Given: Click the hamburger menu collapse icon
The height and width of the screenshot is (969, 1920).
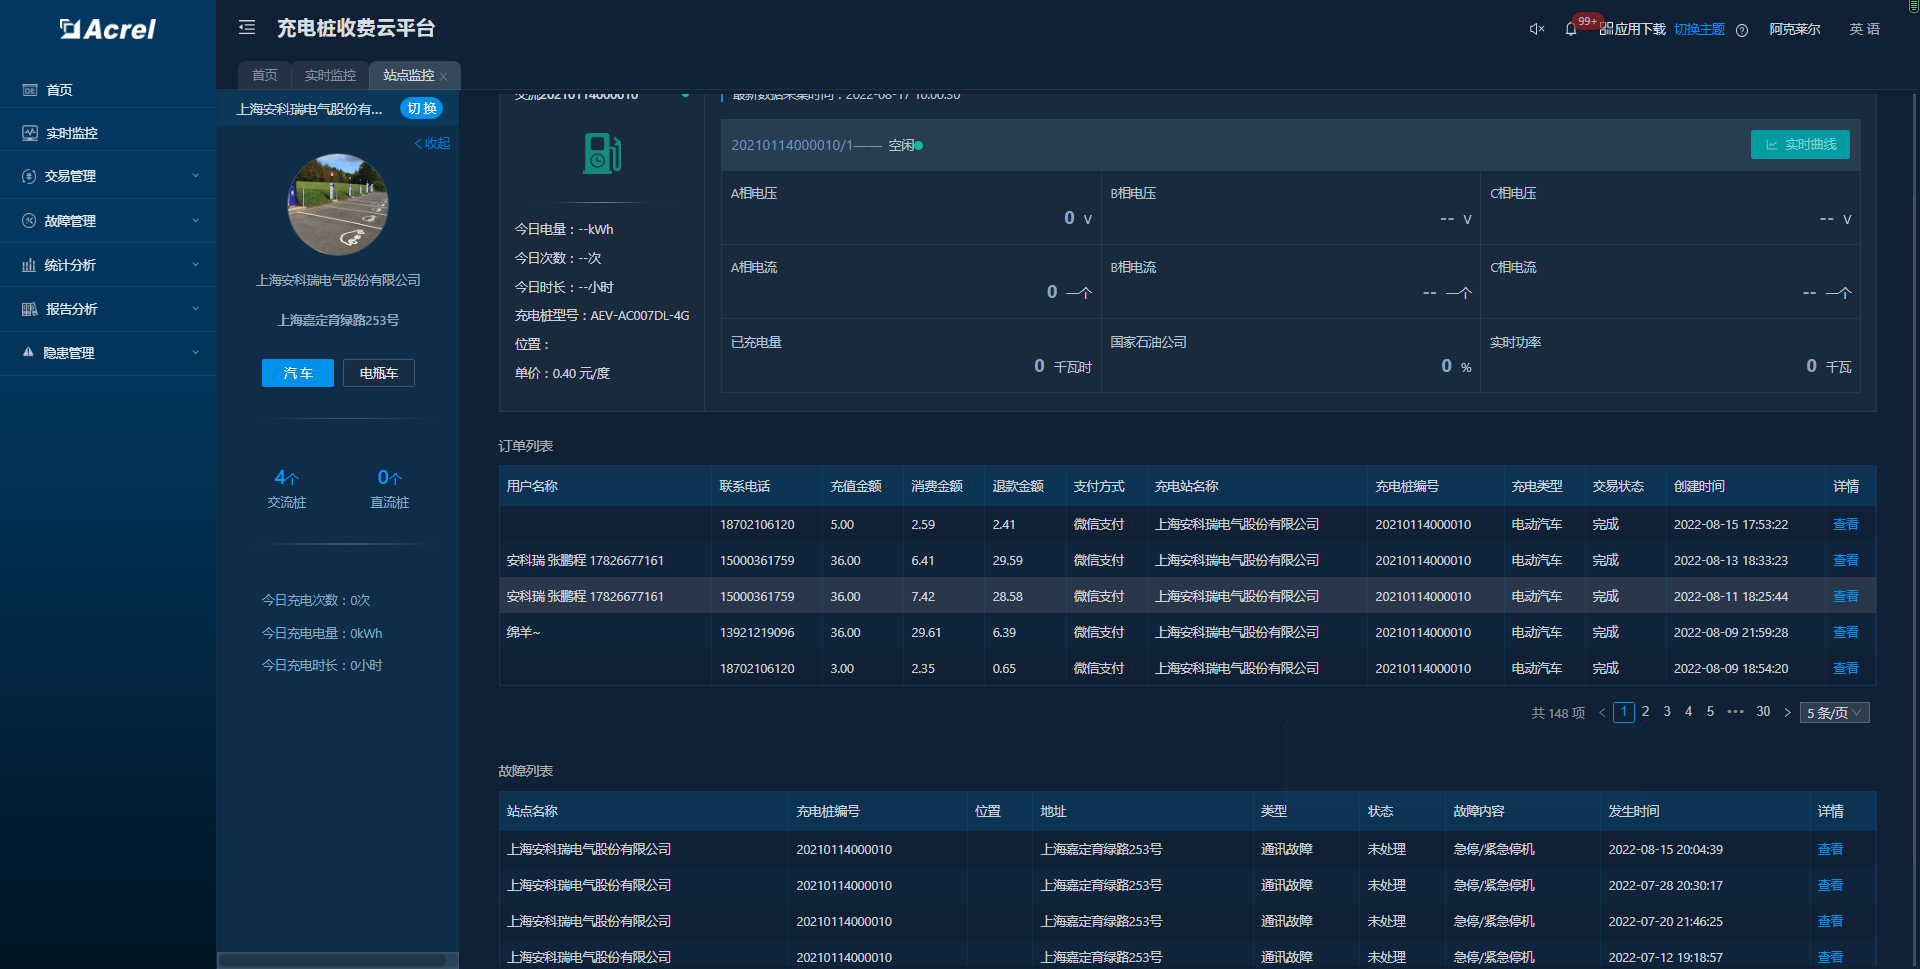Looking at the screenshot, I should point(247,28).
